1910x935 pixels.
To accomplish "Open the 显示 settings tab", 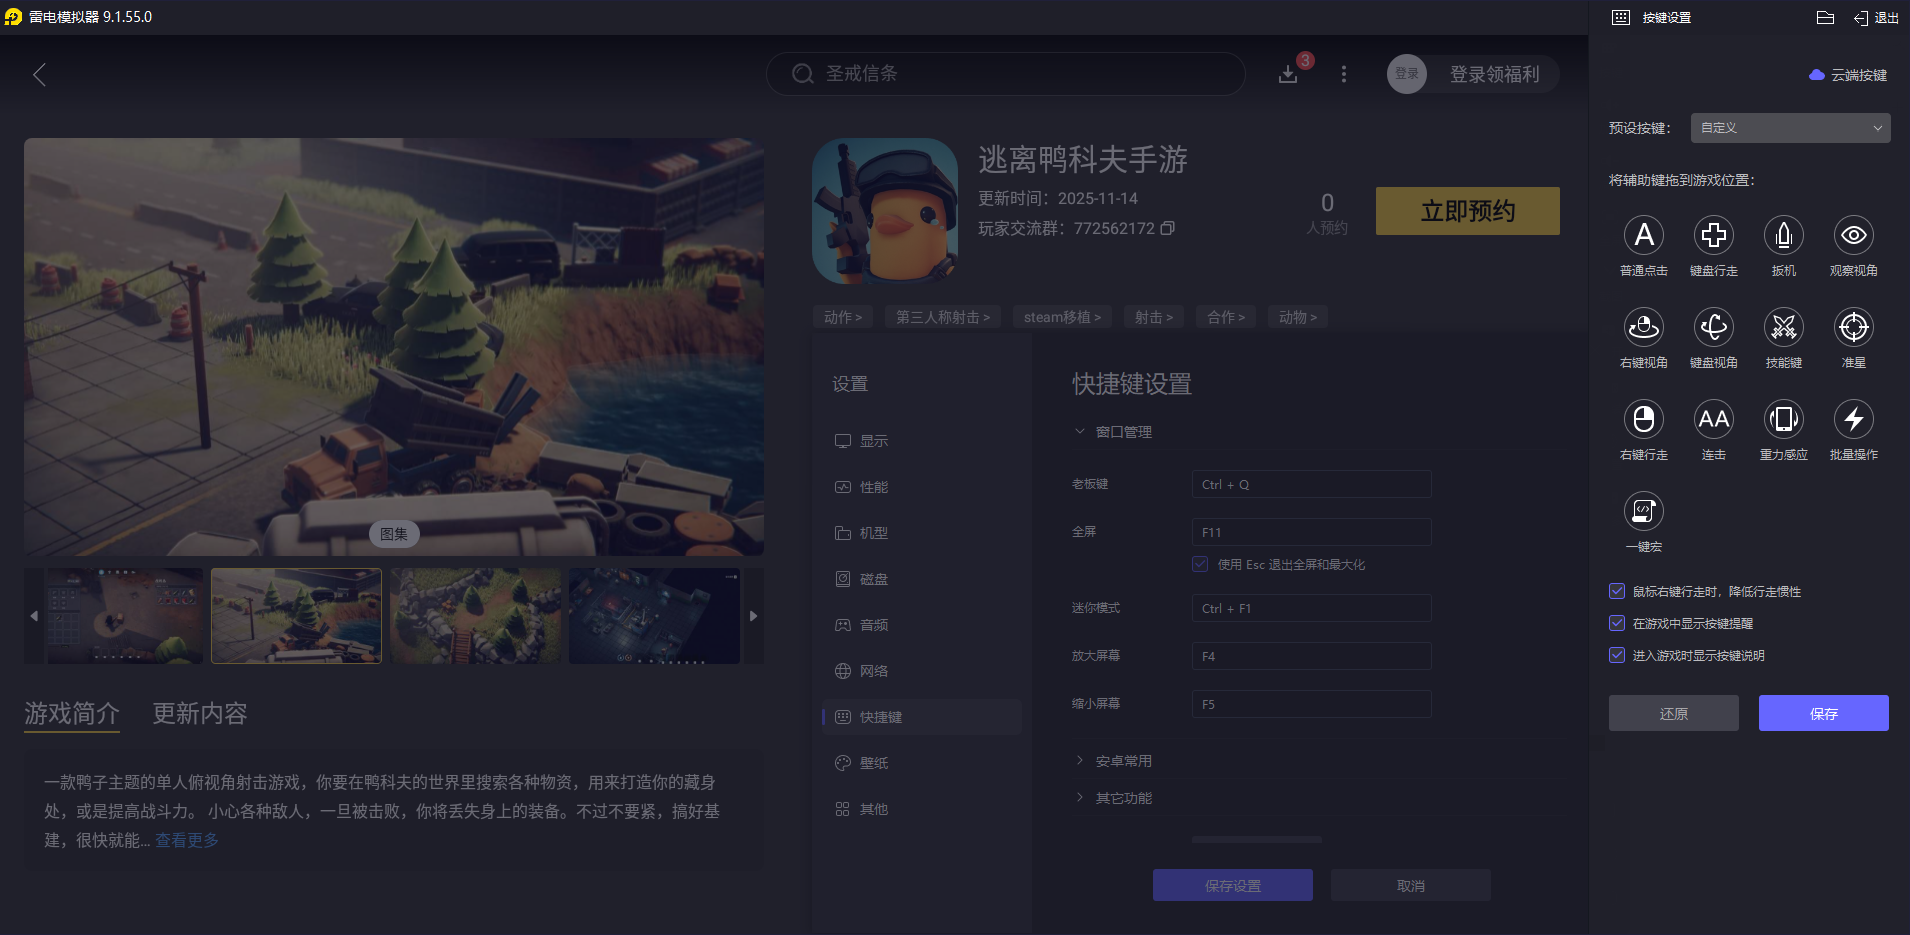I will (x=922, y=441).
